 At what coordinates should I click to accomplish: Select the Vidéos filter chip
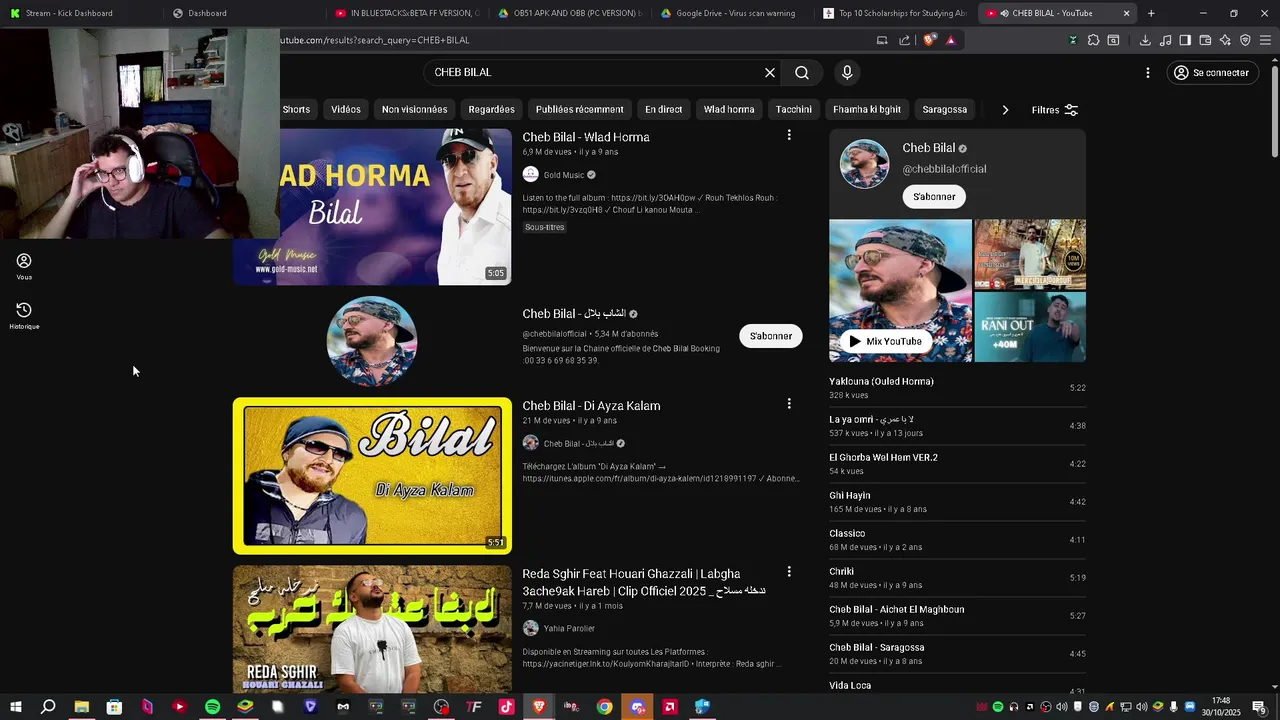pos(346,110)
